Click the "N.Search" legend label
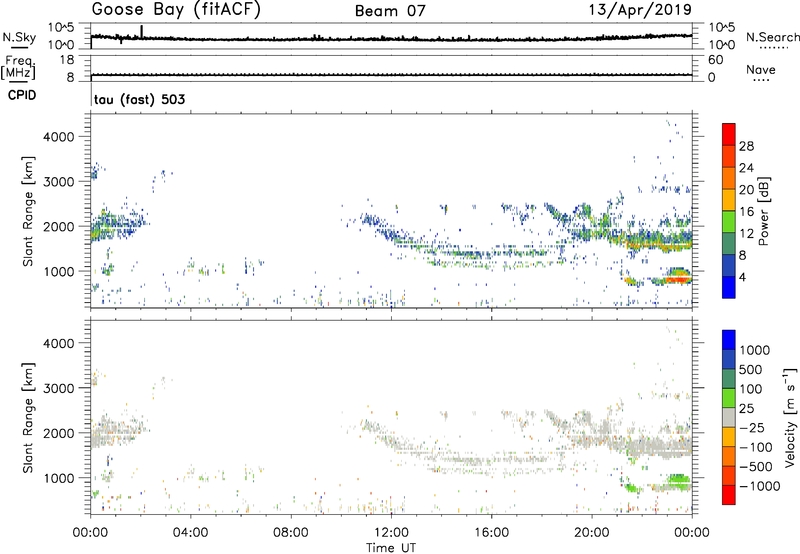 pyautogui.click(x=772, y=37)
